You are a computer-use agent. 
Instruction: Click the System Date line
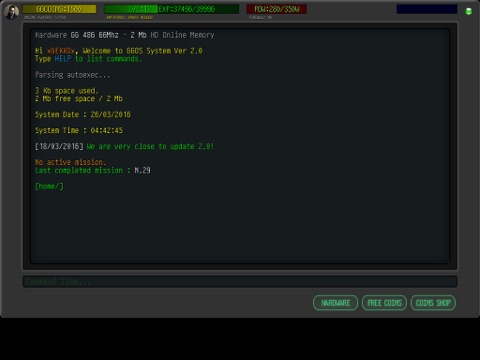click(x=83, y=115)
